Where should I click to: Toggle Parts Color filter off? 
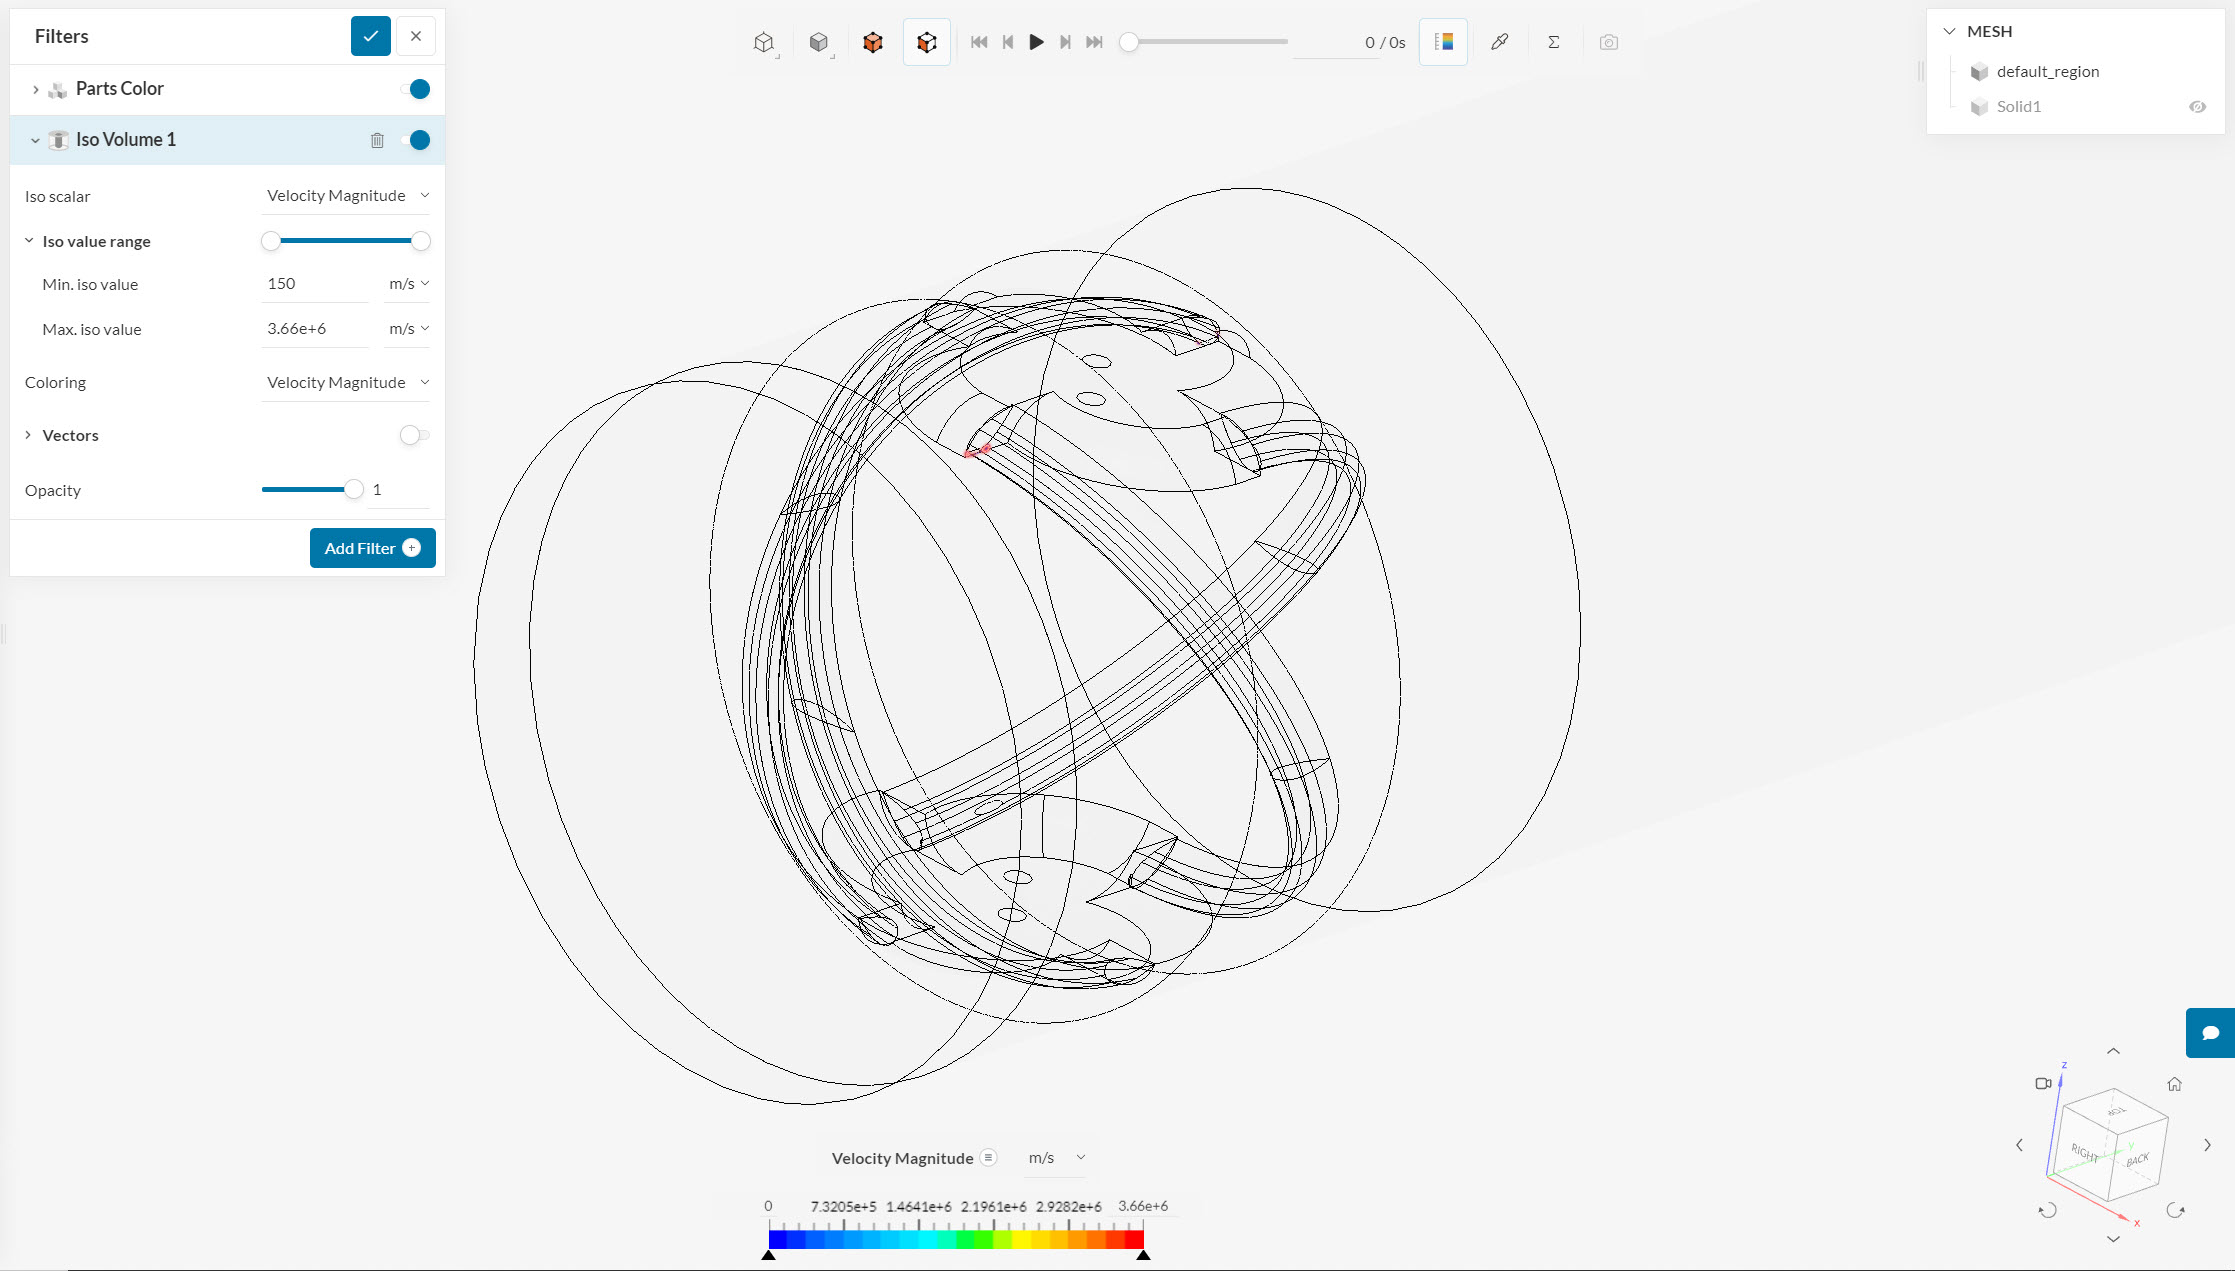pos(416,89)
